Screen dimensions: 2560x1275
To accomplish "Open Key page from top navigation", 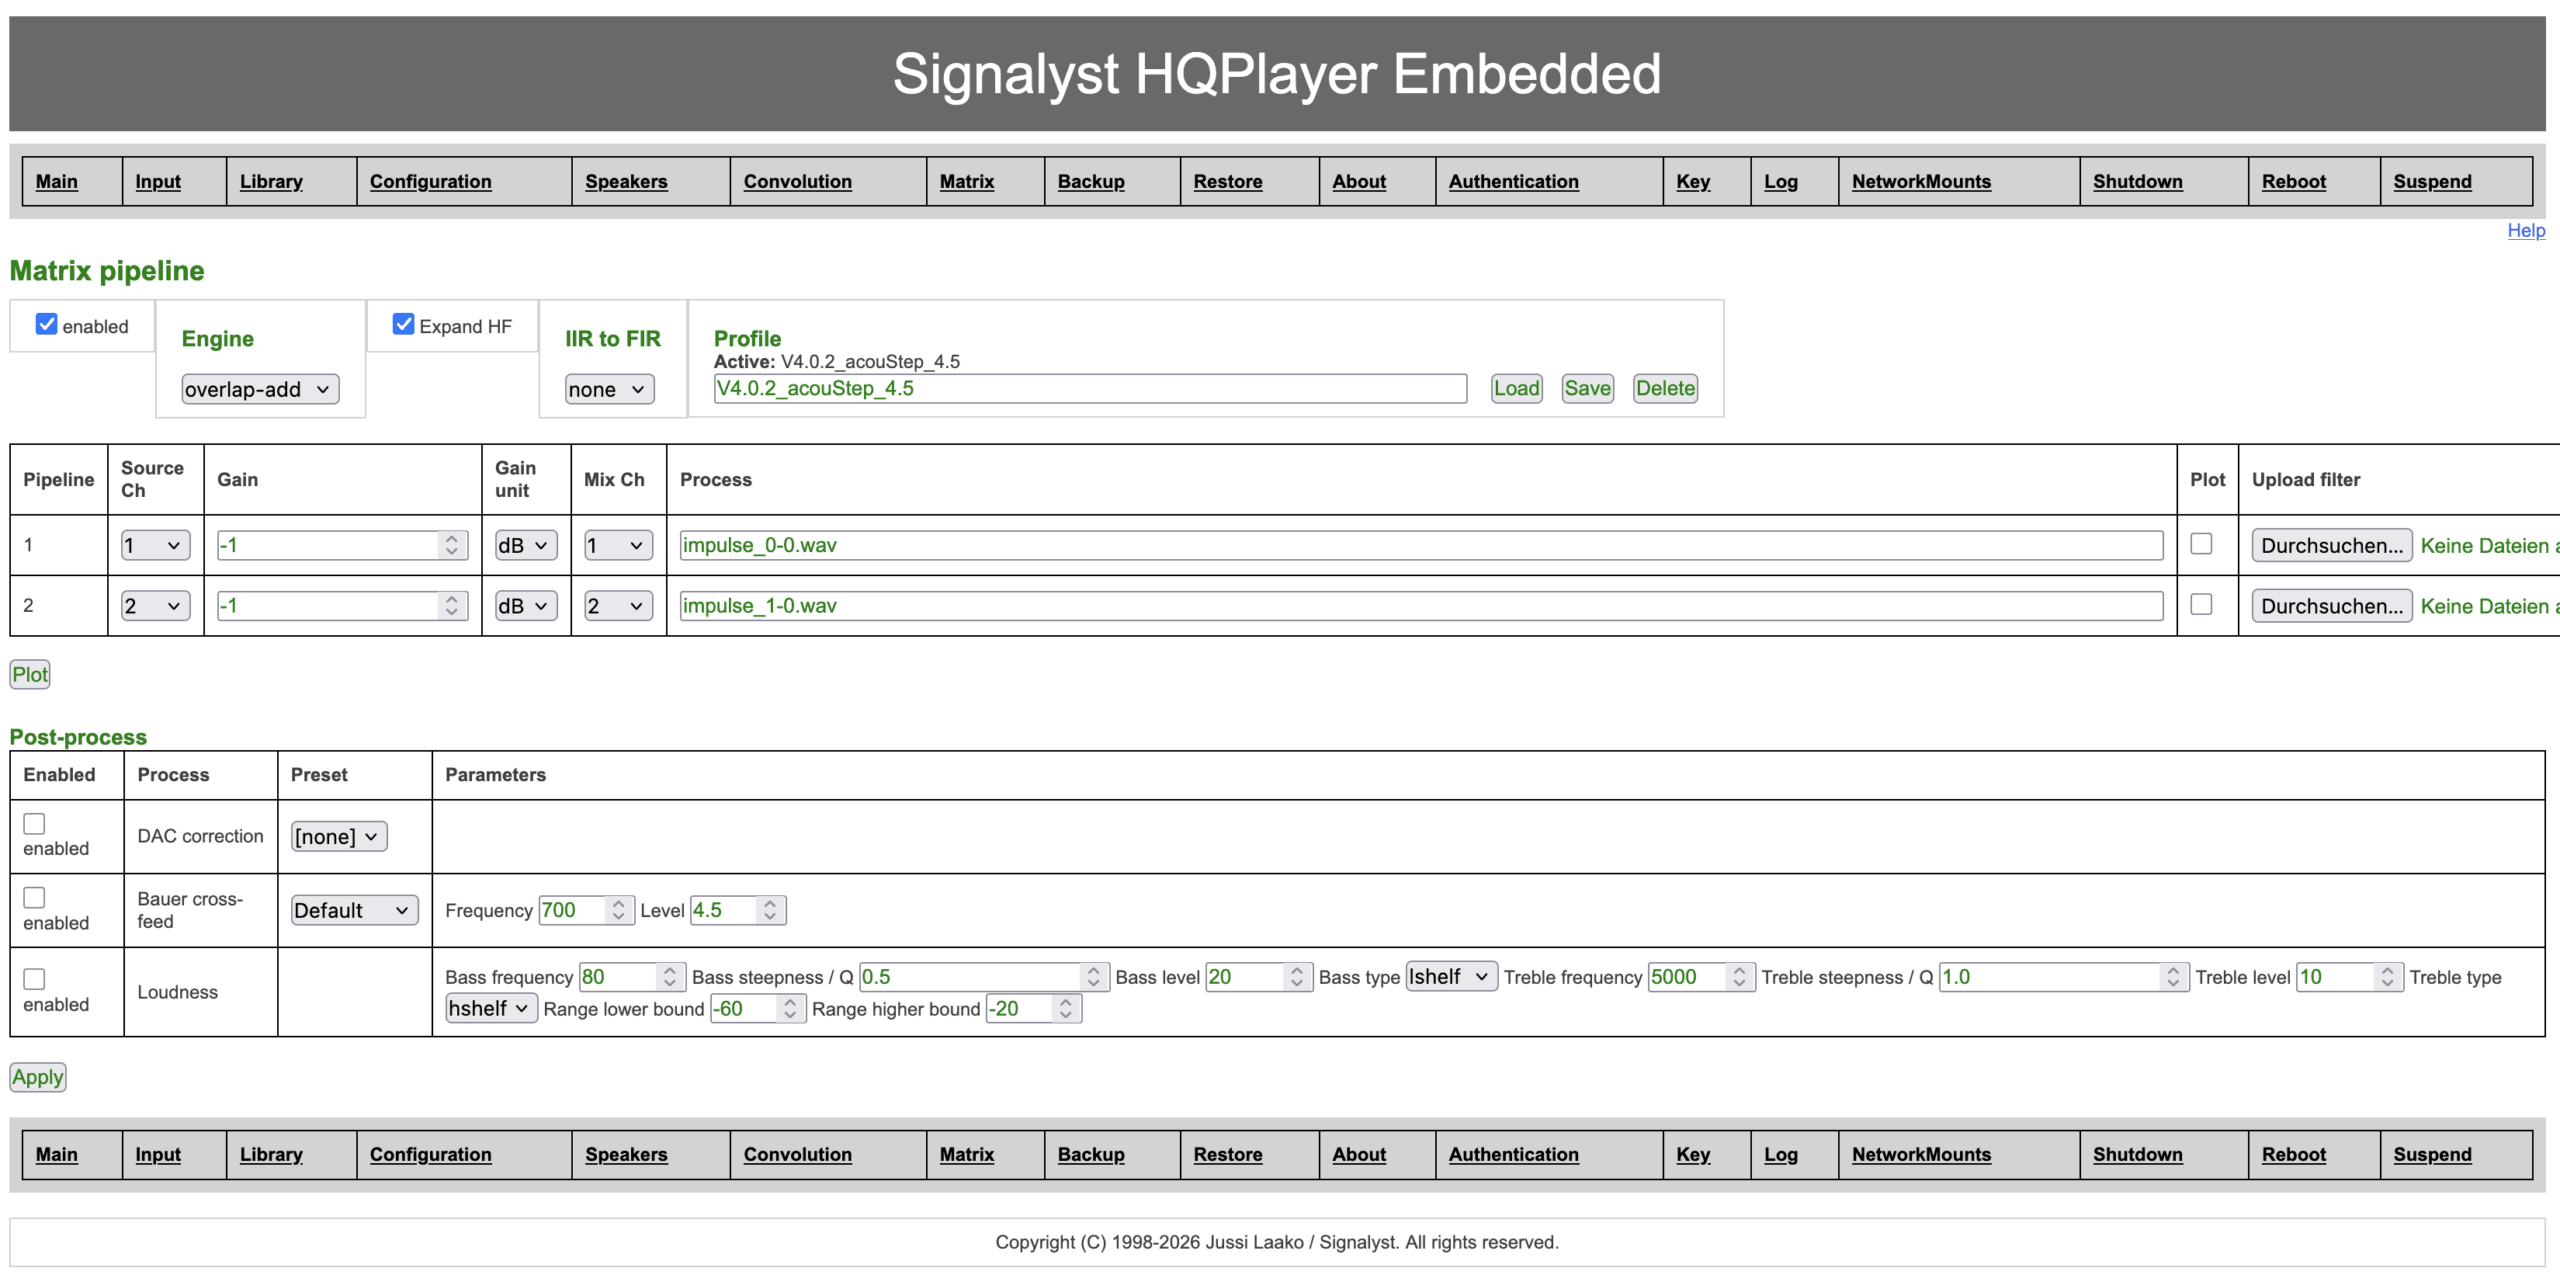I will [1693, 182].
